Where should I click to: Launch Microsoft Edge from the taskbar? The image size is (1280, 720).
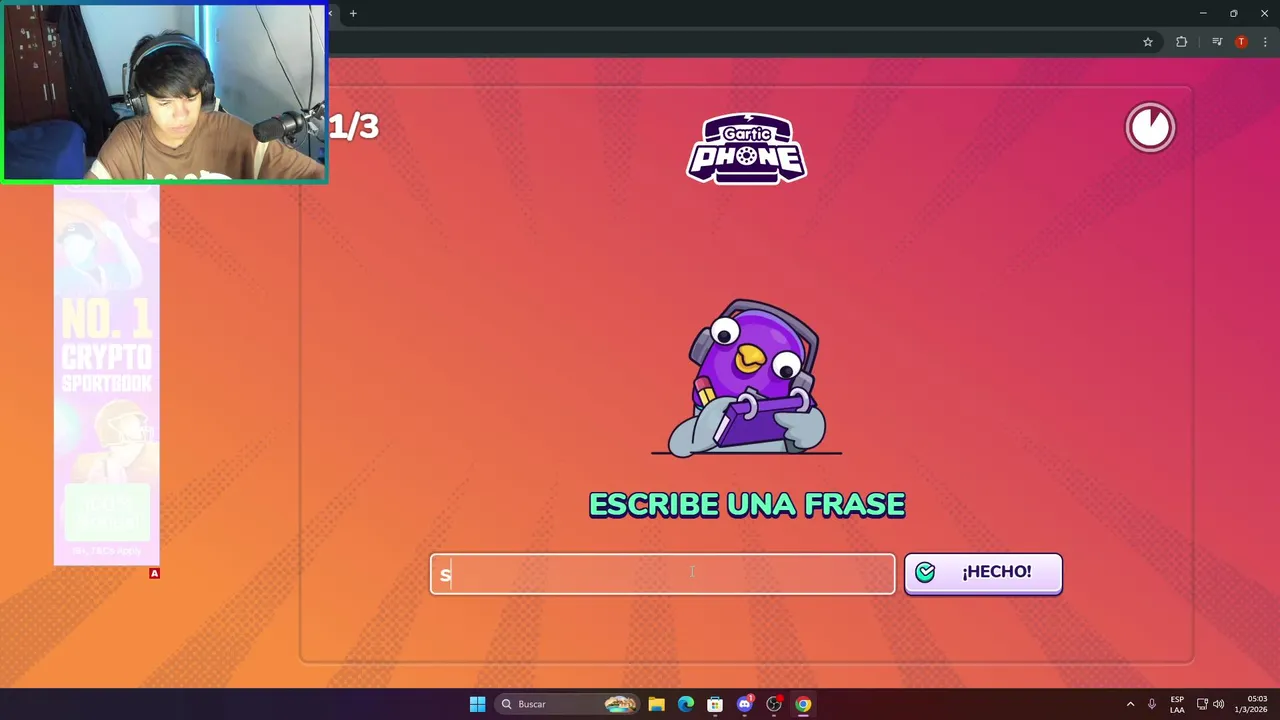pos(685,704)
